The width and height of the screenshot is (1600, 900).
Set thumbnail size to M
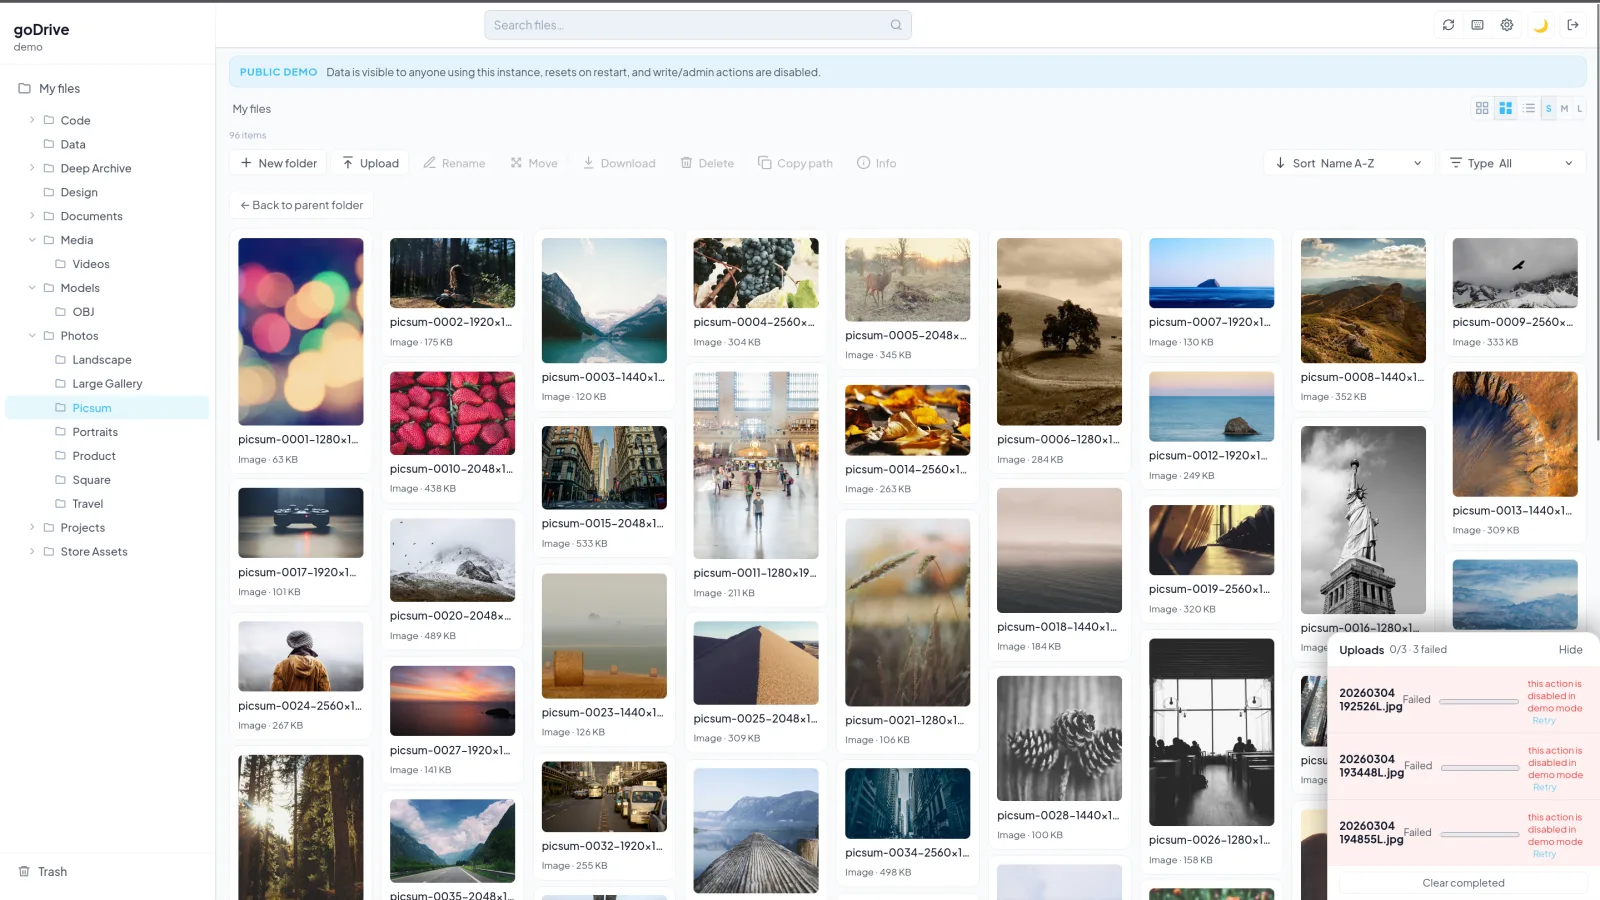[1564, 108]
